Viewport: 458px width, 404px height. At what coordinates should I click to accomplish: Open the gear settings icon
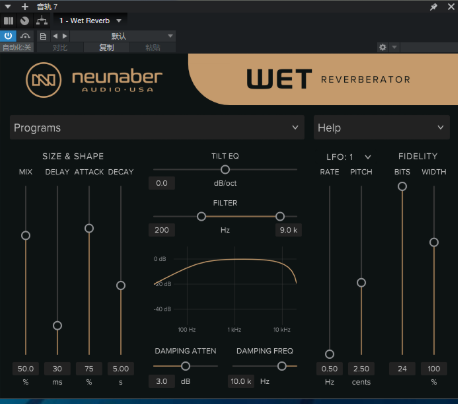click(x=383, y=47)
